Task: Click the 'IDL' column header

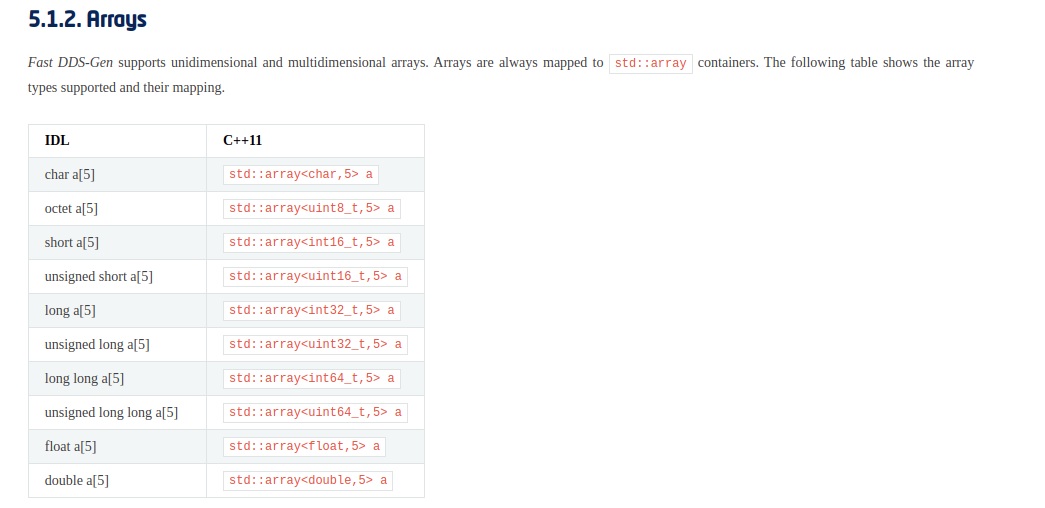Action: [x=117, y=141]
